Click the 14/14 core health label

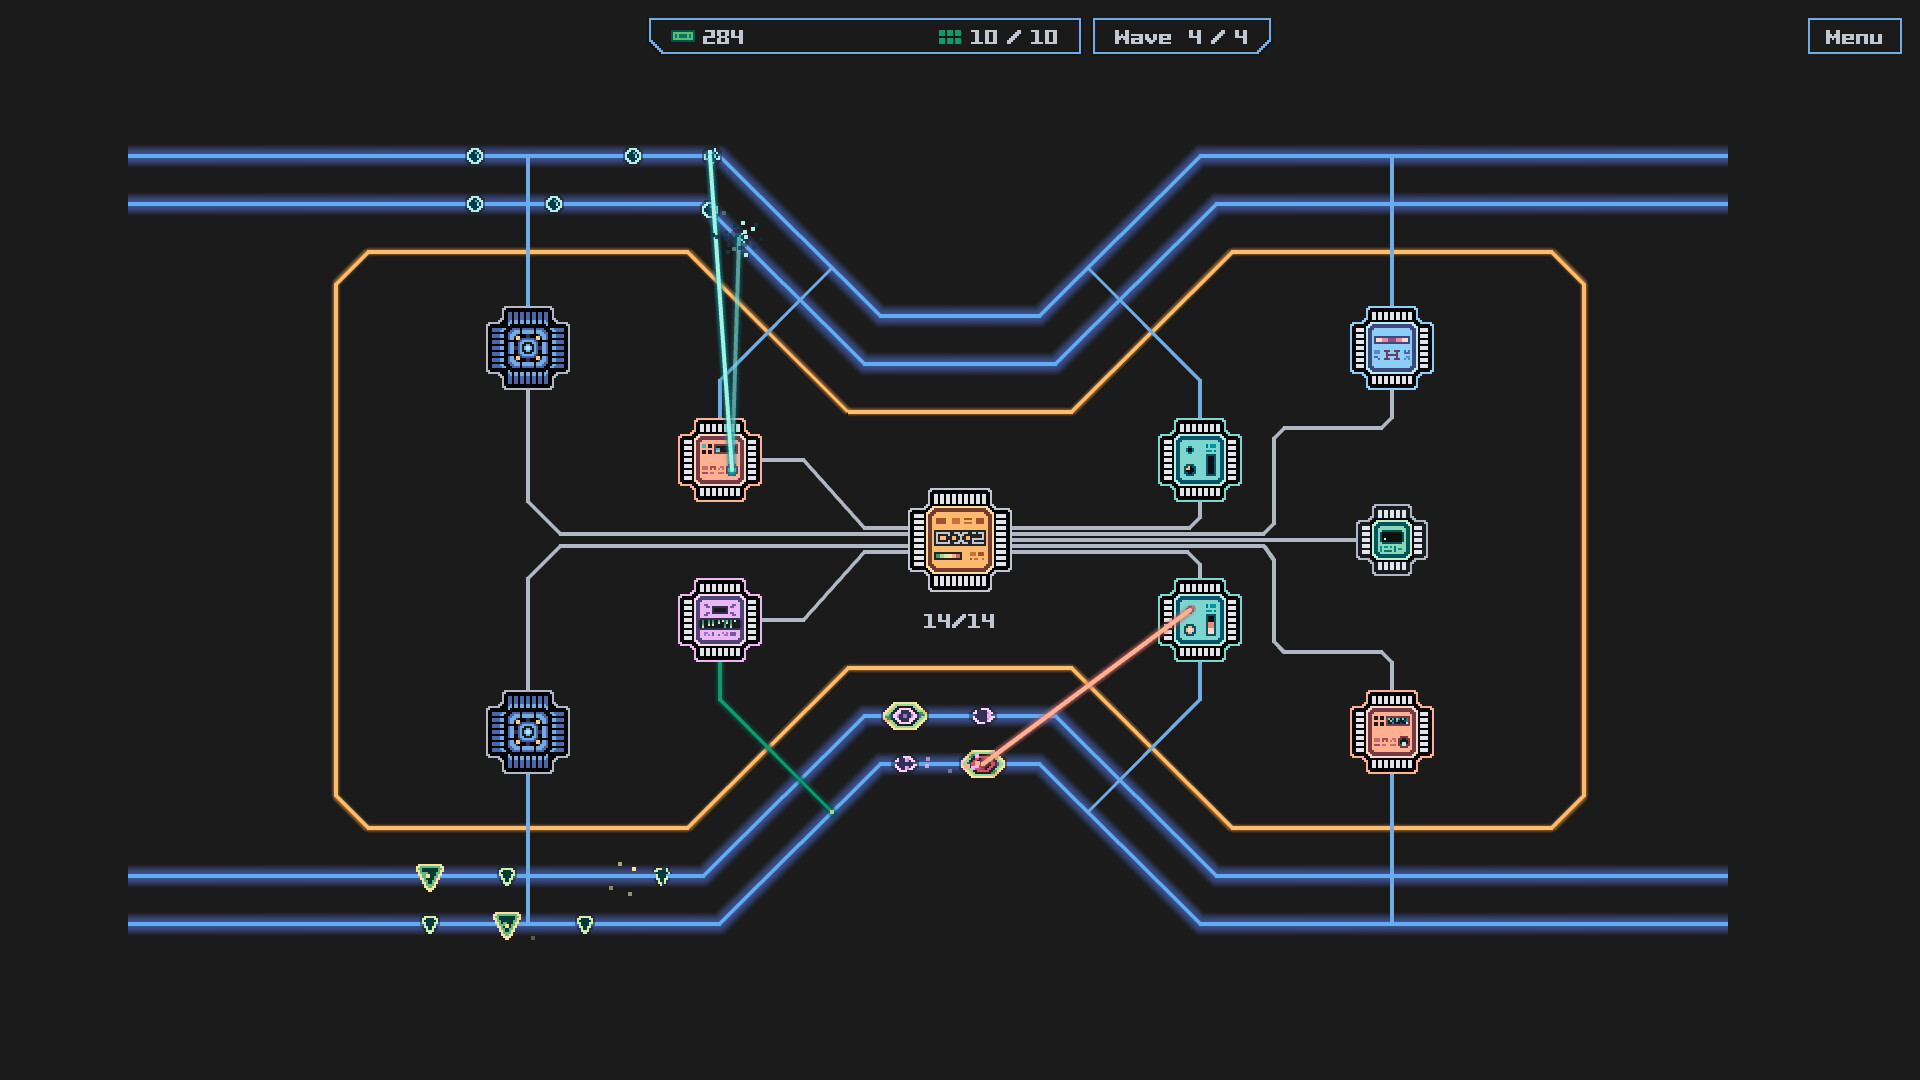pyautogui.click(x=958, y=621)
